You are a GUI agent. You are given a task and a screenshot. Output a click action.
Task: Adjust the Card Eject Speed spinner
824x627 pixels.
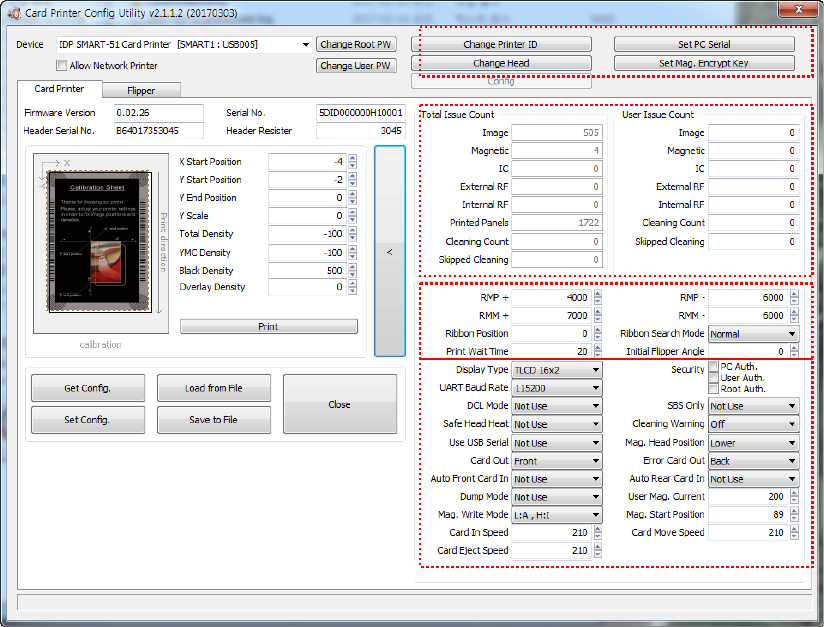point(598,550)
